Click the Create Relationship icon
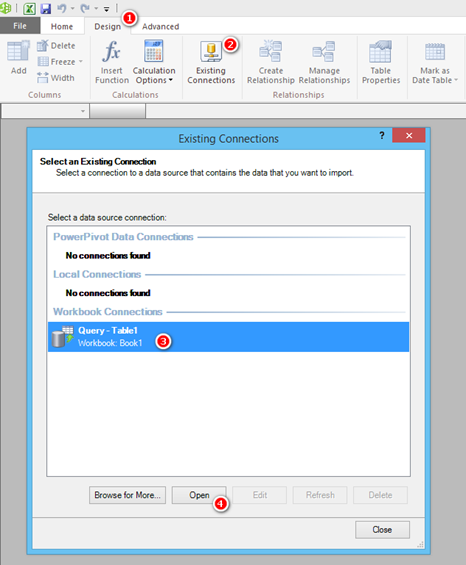The image size is (466, 565). [x=271, y=62]
